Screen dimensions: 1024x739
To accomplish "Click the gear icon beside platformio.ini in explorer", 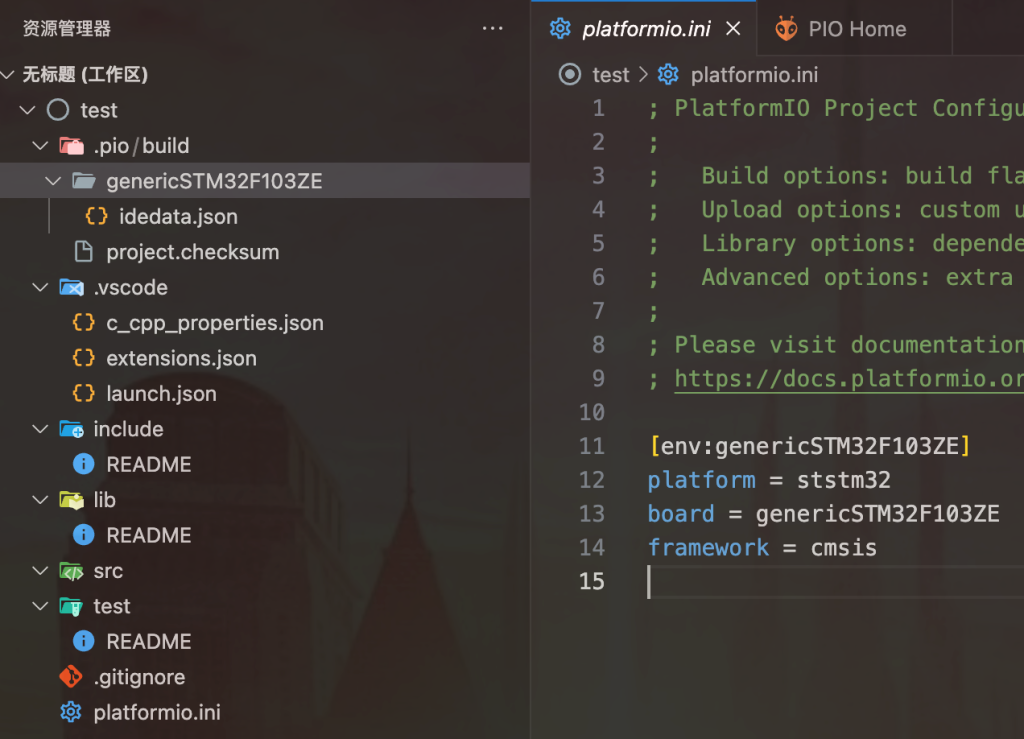I will (71, 713).
